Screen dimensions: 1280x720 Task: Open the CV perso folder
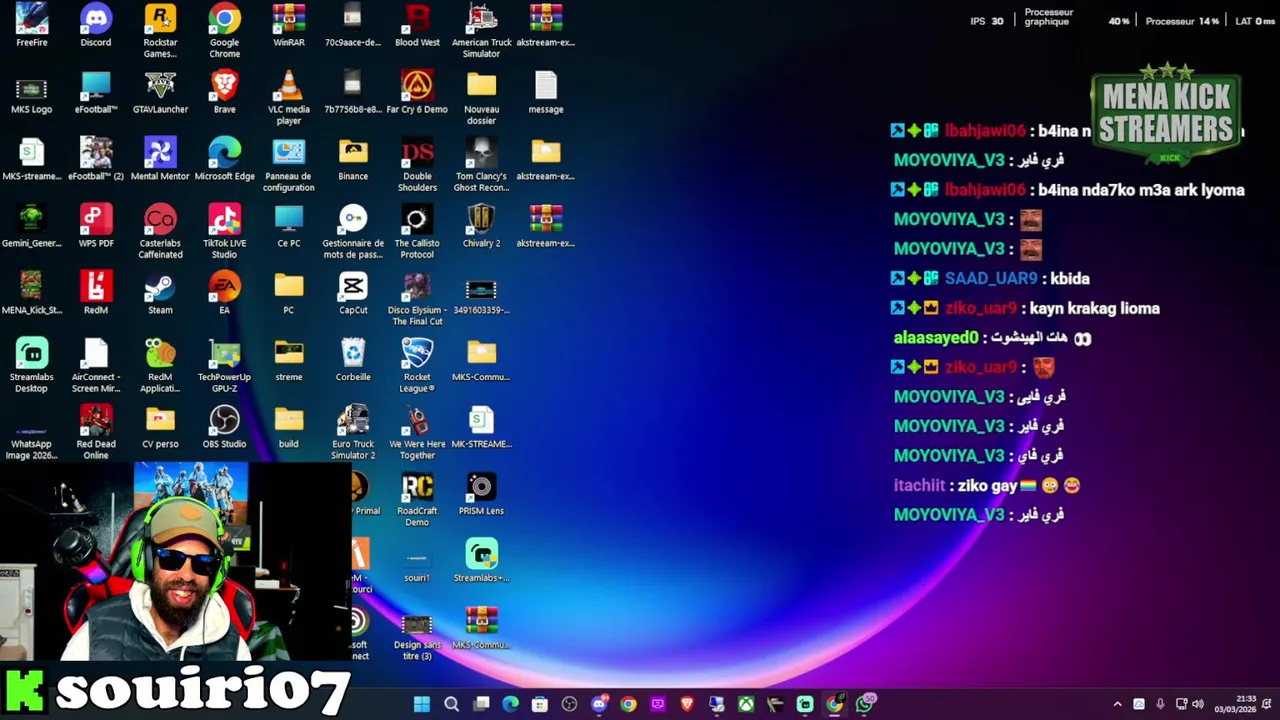click(160, 427)
